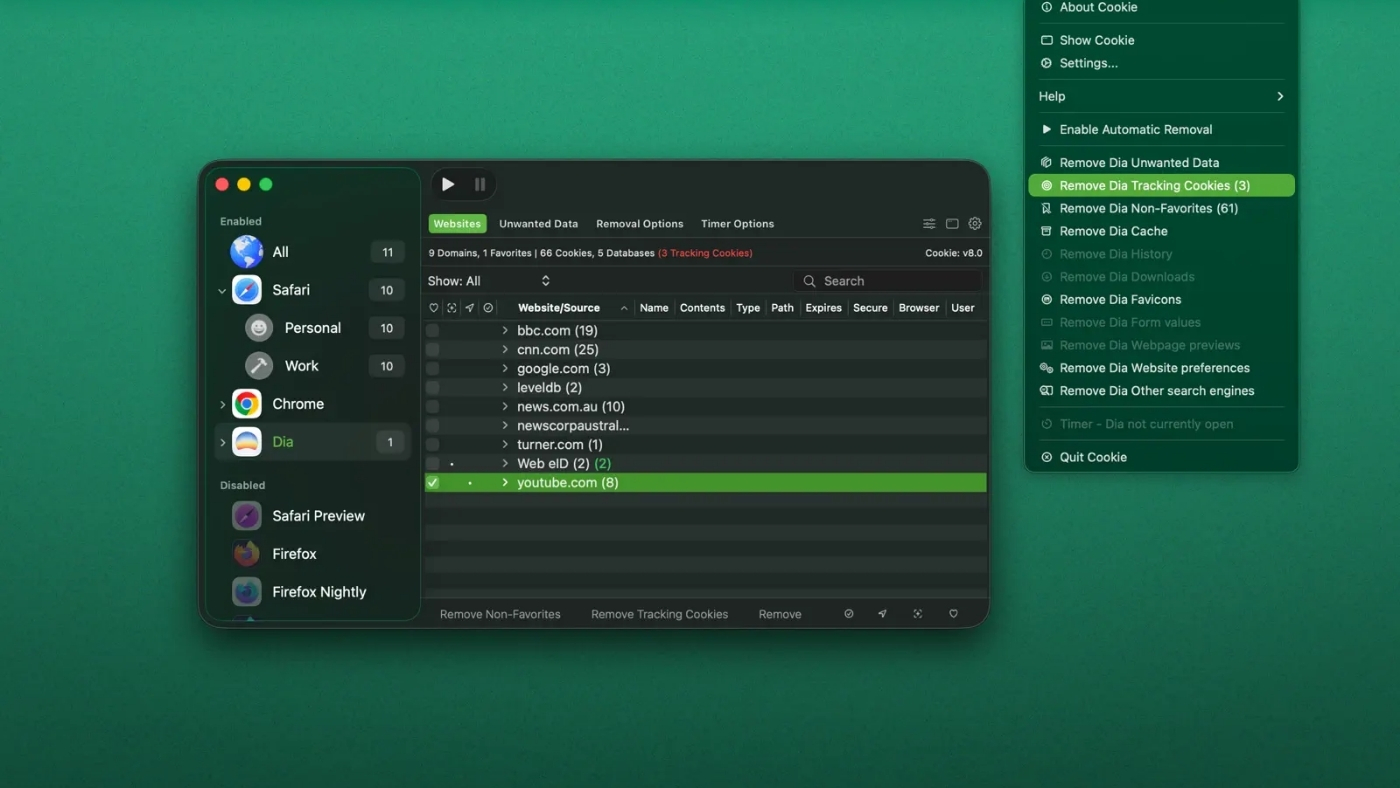Viewport: 1400px width, 788px height.
Task: Switch to the Timer Options tab
Action: click(738, 224)
